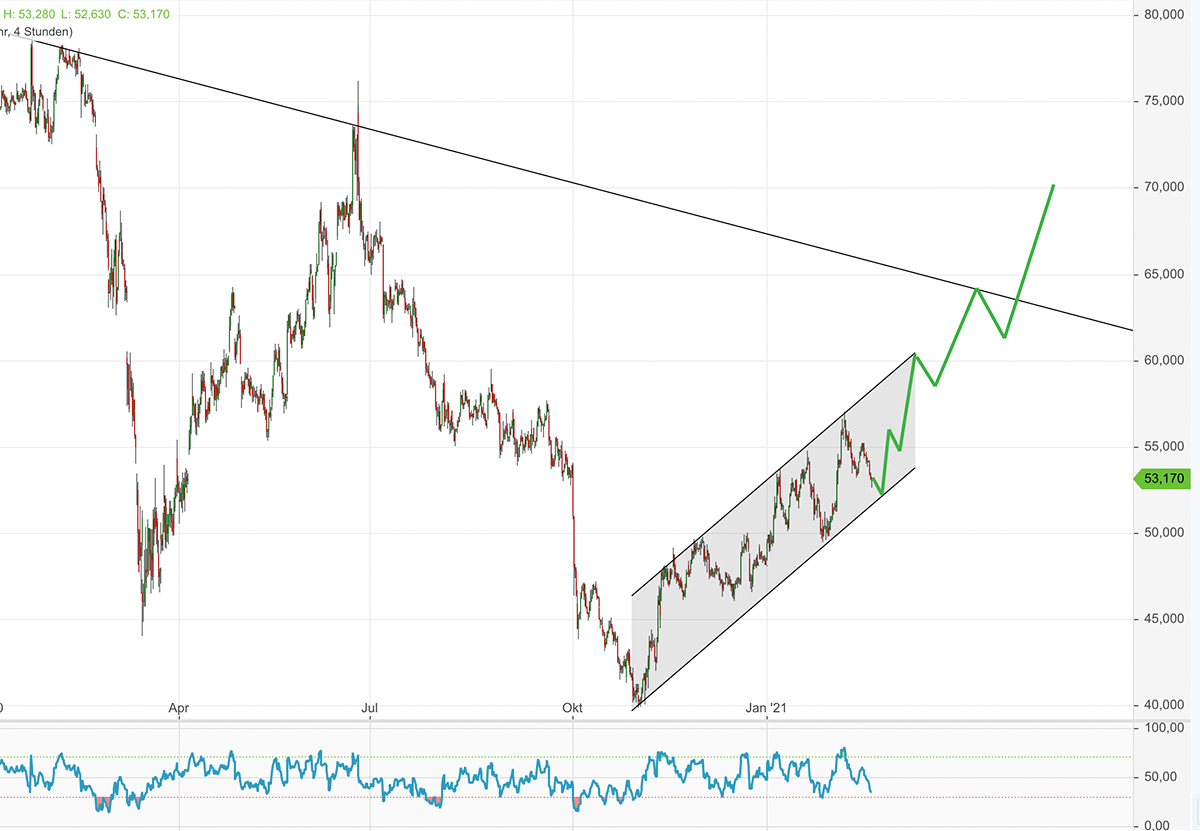Click the Apr label on the time axis
Image resolution: width=1200 pixels, height=831 pixels.
point(179,707)
